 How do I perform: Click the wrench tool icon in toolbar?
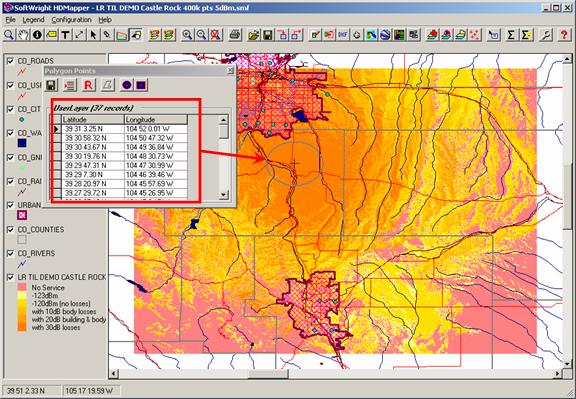pos(546,35)
